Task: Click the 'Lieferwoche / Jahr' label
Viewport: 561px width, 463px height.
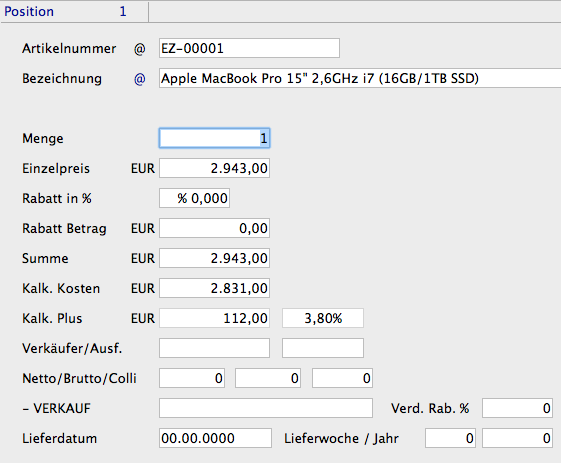Action: tap(341, 439)
